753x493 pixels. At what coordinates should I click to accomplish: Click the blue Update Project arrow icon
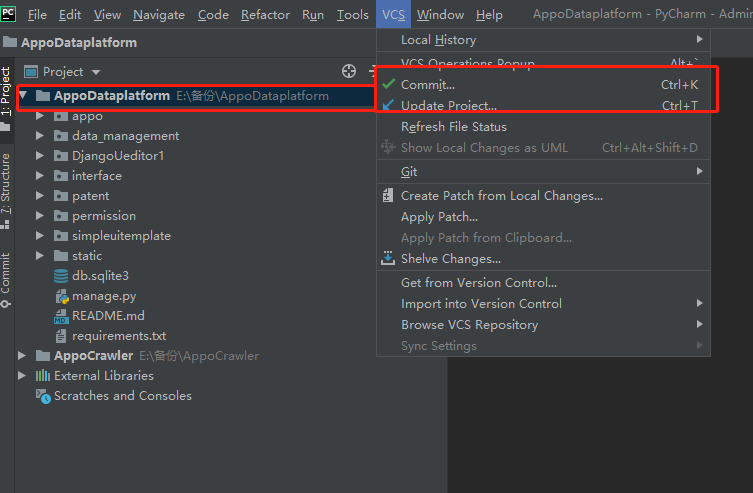389,105
